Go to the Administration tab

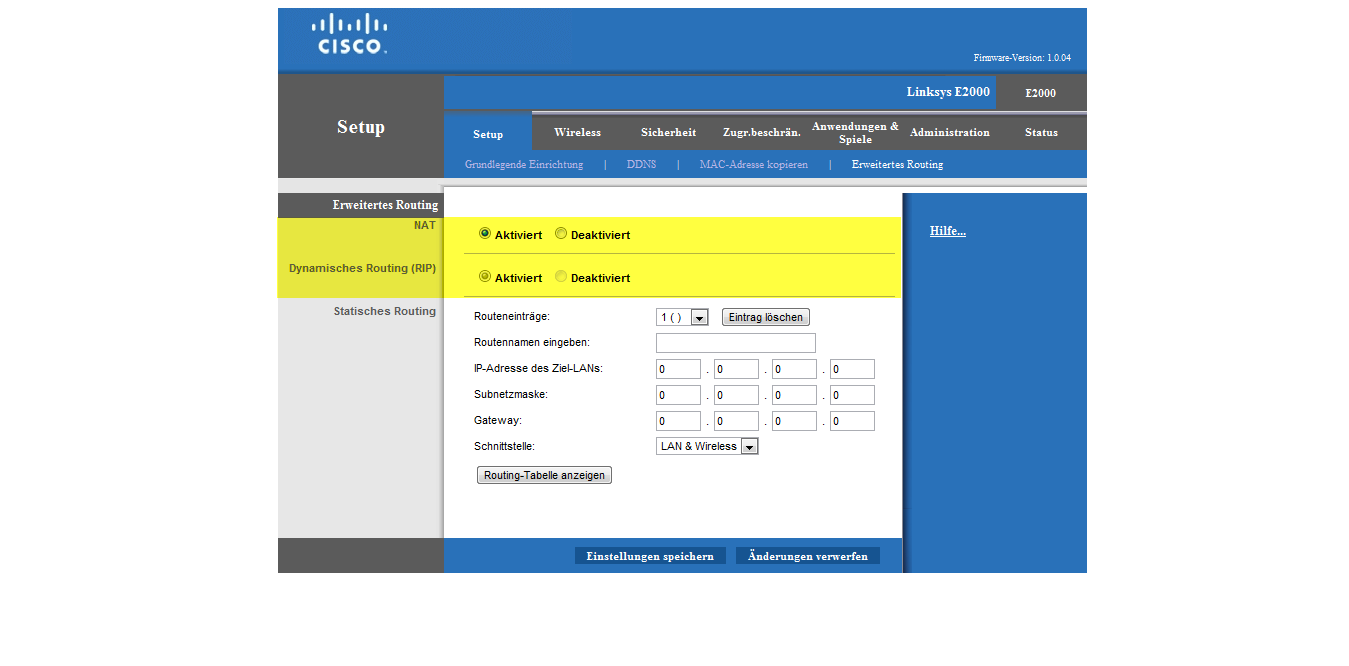949,132
